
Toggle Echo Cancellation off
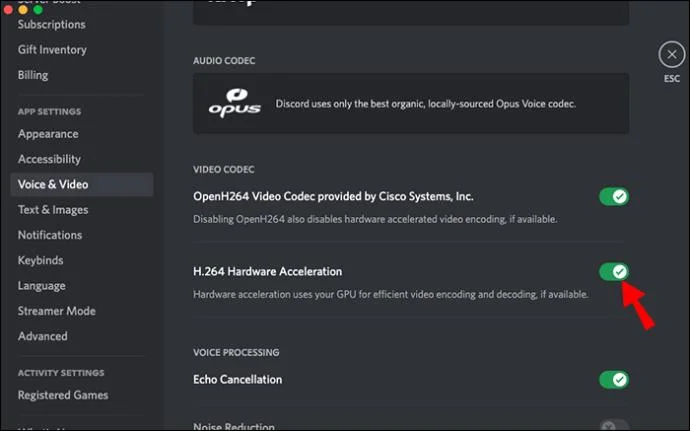pos(614,380)
